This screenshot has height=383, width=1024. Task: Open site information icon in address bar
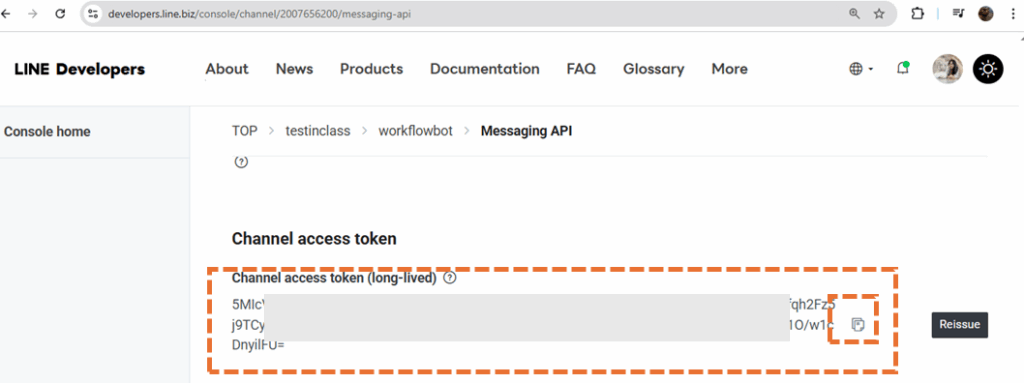click(94, 14)
